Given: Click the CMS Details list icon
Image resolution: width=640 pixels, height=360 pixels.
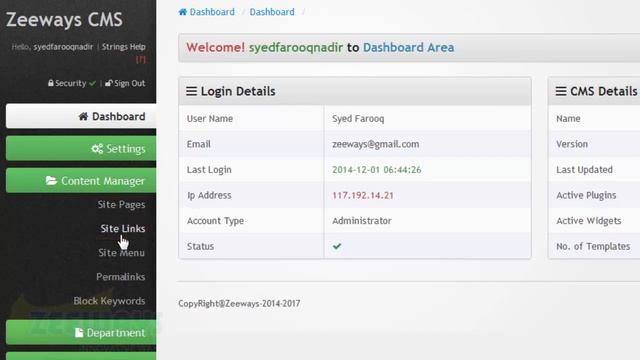Looking at the screenshot, I should click(561, 91).
